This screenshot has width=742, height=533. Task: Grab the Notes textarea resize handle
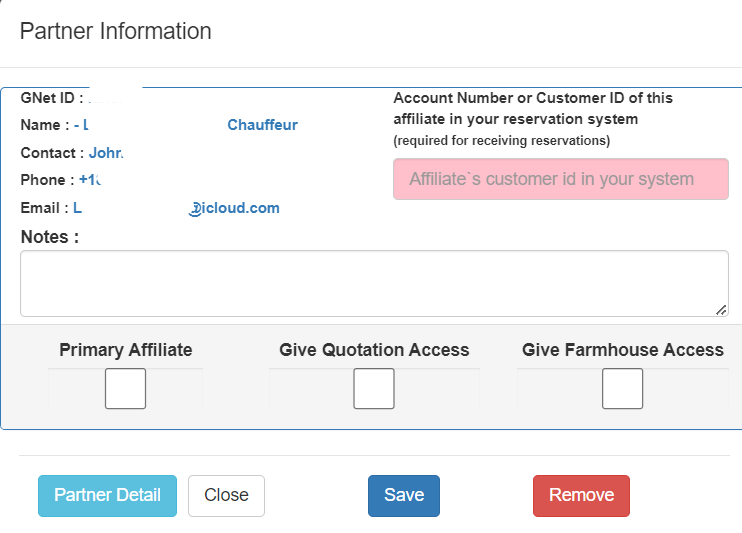point(721,310)
